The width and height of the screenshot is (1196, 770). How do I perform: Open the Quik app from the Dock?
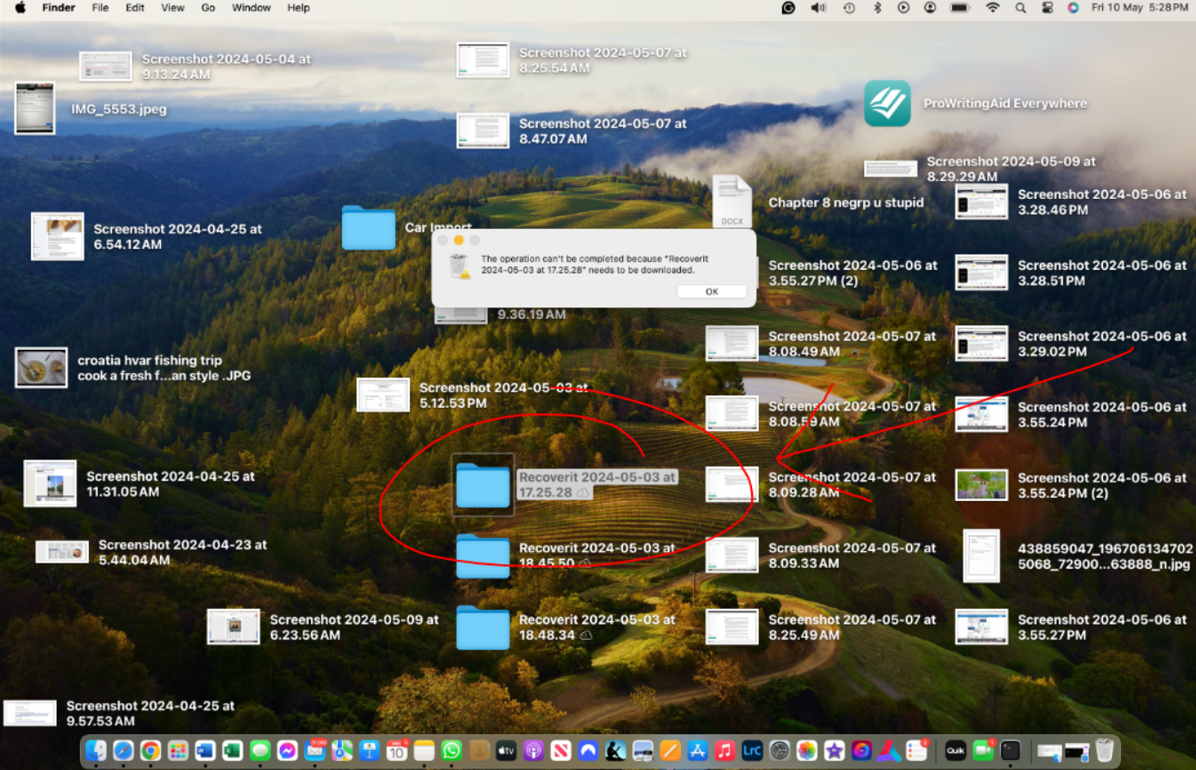click(956, 751)
